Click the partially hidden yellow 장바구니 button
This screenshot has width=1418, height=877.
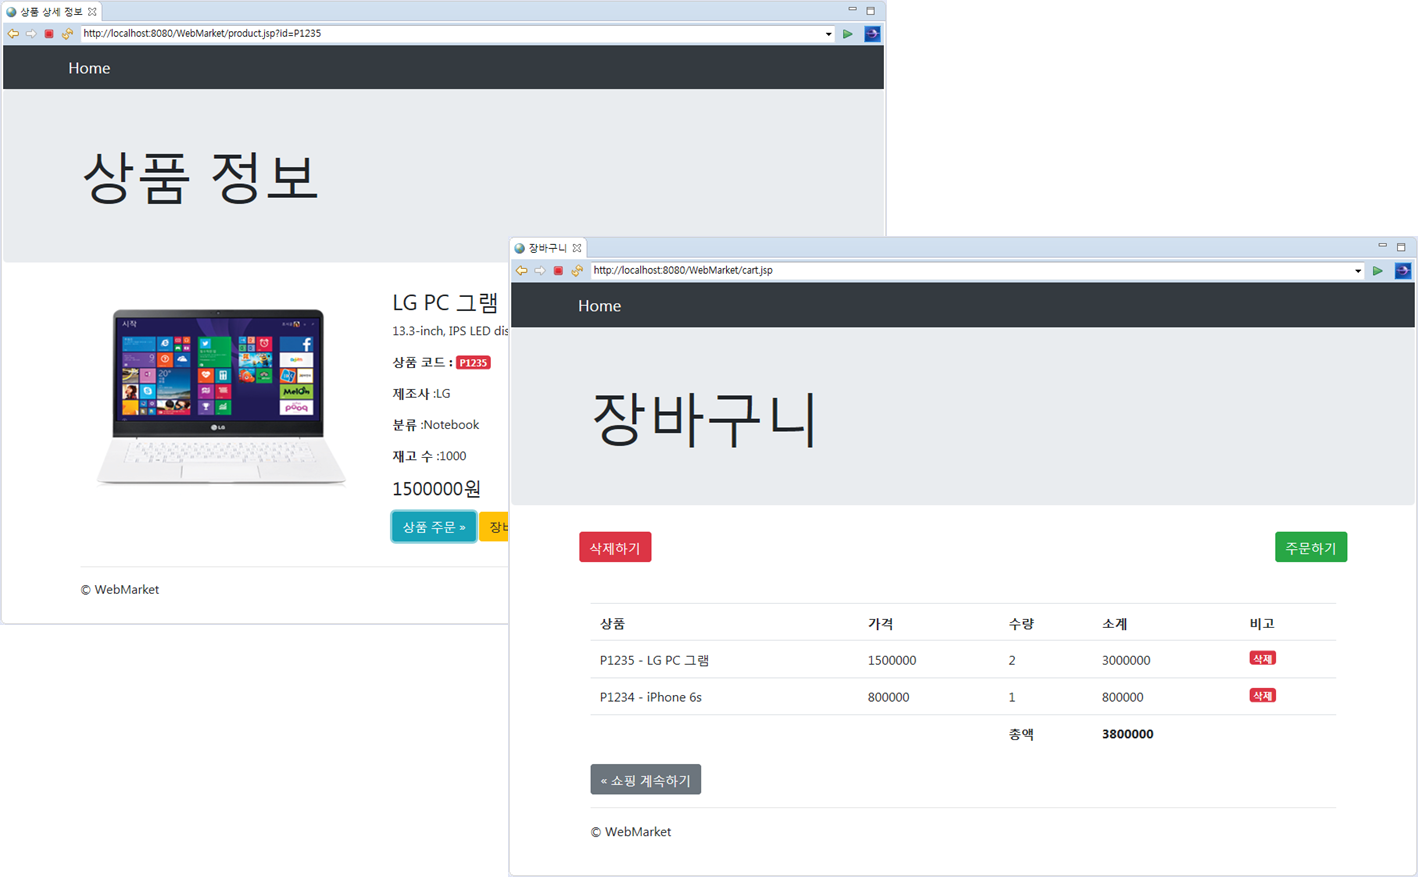point(494,527)
